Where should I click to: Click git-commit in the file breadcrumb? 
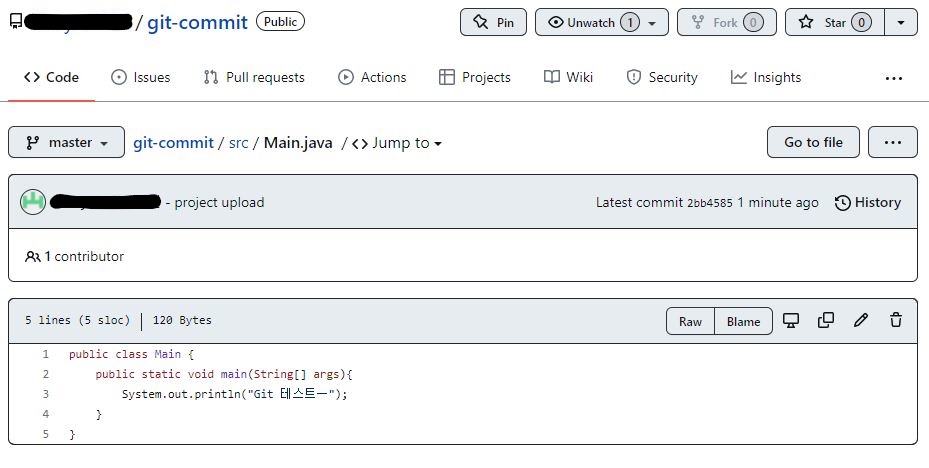pyautogui.click(x=173, y=143)
